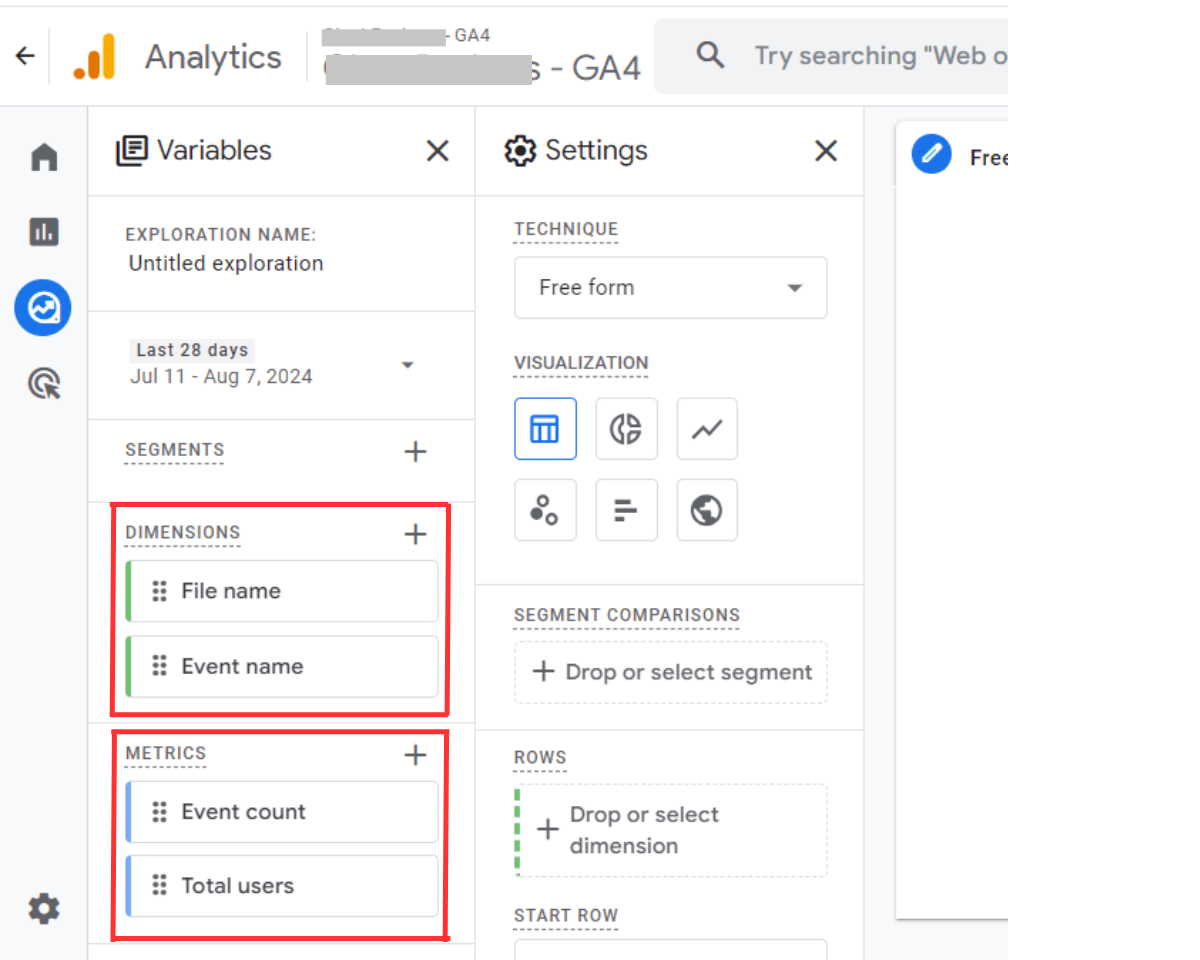Click the Jul 11 - Aug 7, 2024 date
Screen dimensions: 1200x960
pos(221,377)
